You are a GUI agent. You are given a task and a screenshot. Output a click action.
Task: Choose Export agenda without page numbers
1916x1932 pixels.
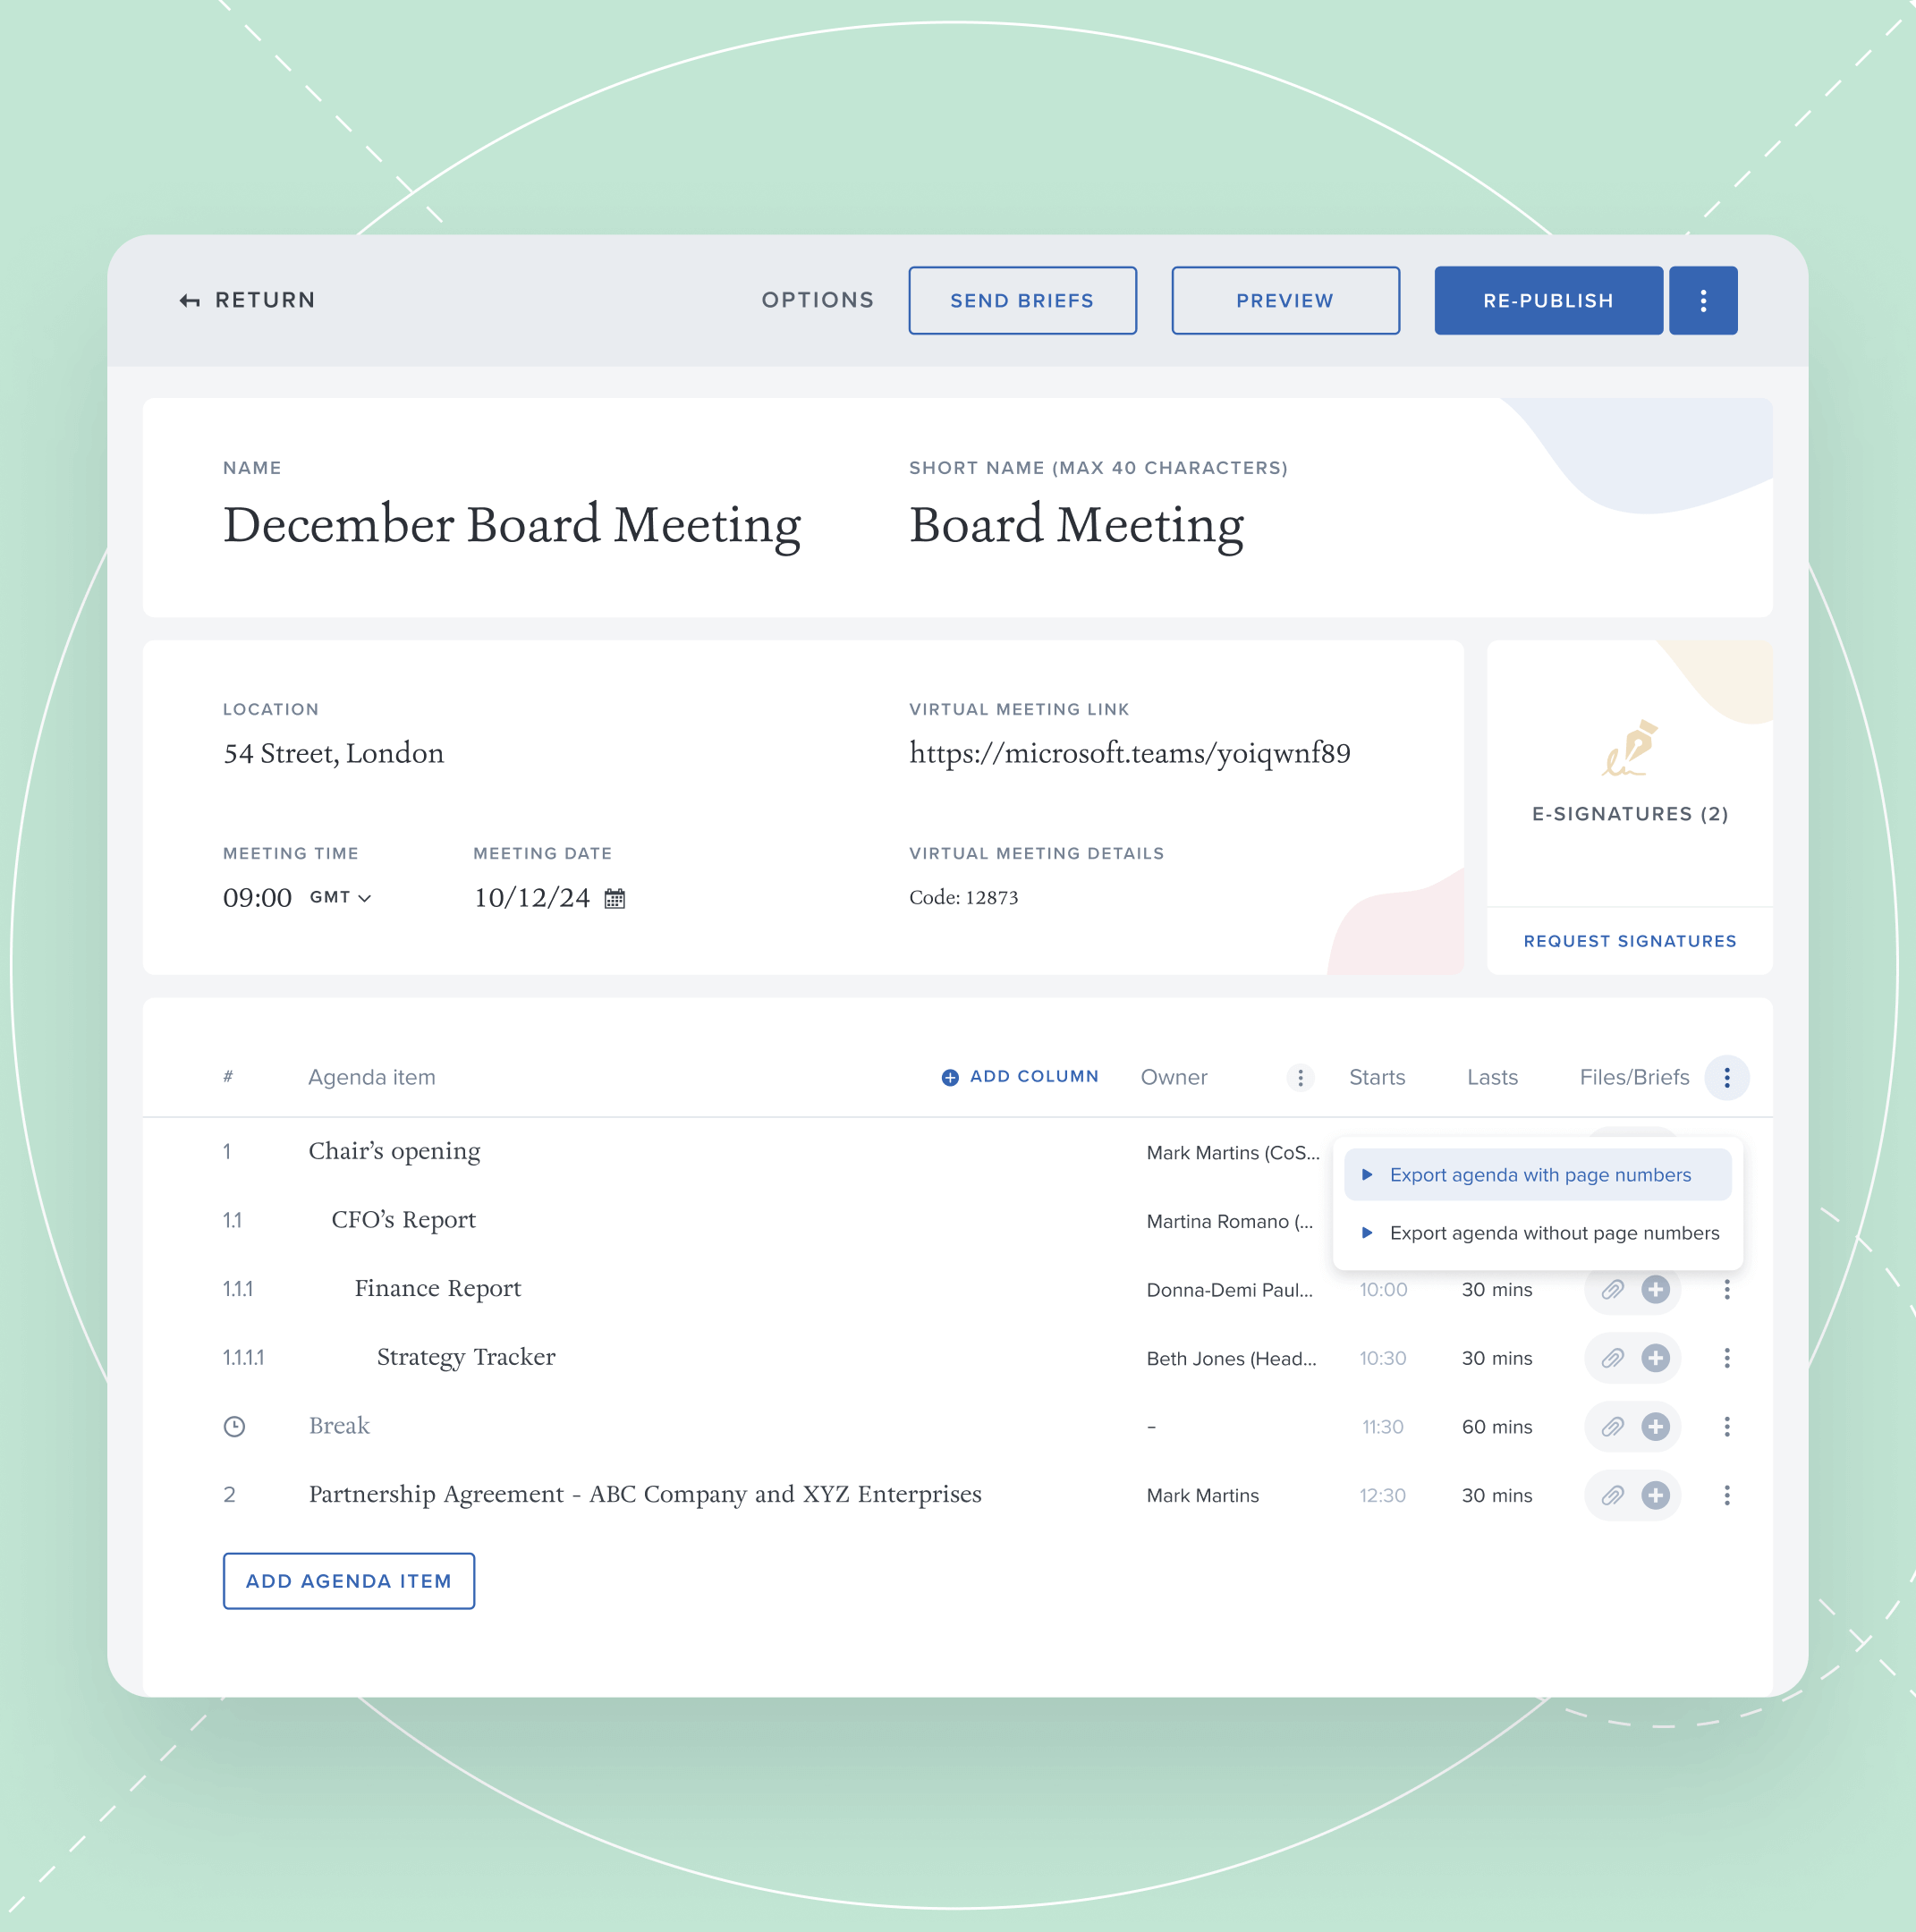[x=1553, y=1232]
